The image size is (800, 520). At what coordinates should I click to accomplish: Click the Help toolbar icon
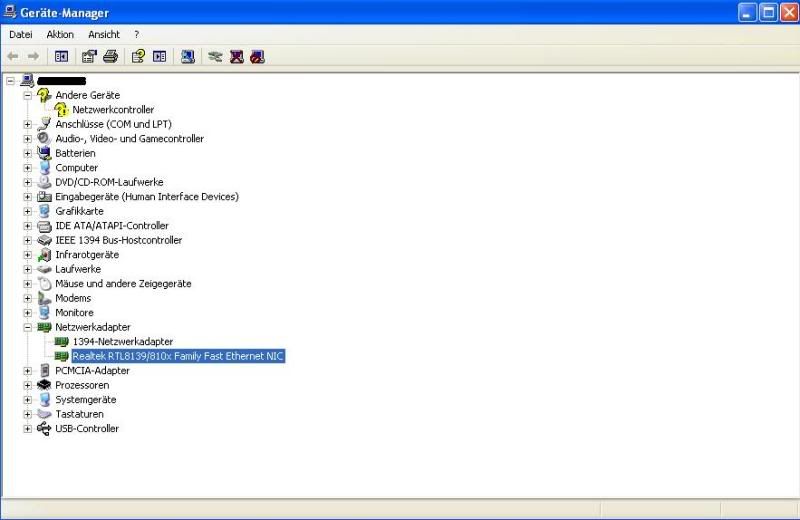click(138, 56)
